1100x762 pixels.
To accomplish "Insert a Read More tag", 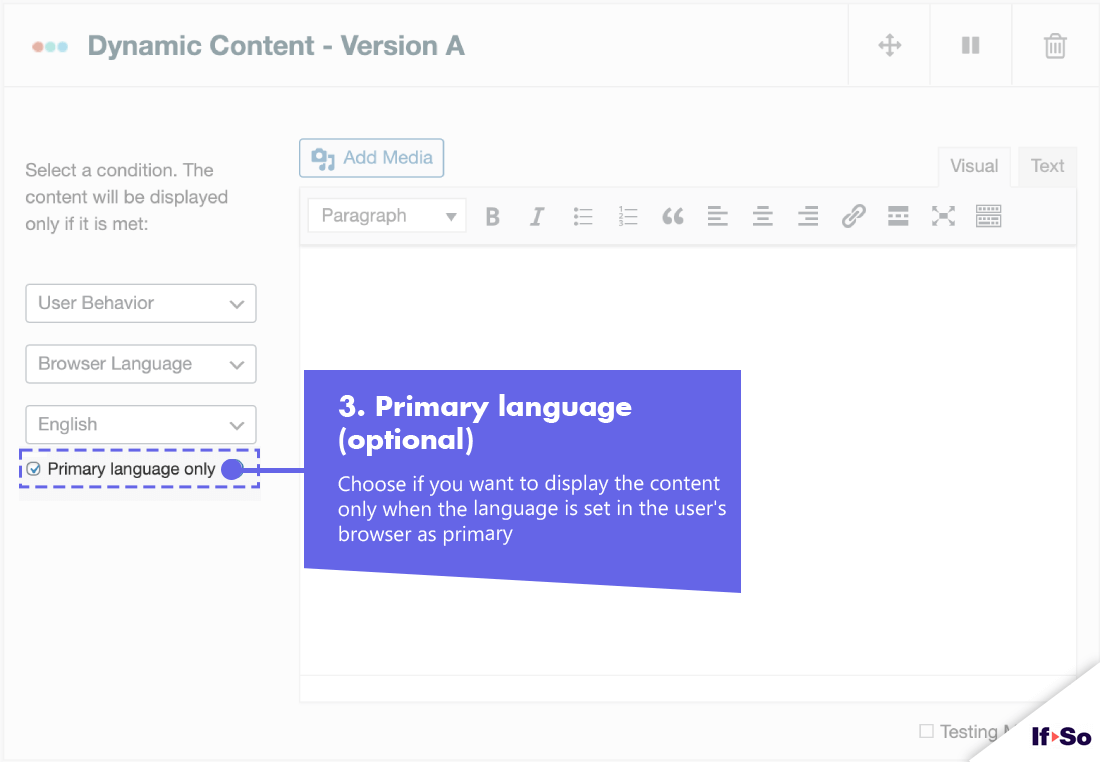I will (898, 216).
